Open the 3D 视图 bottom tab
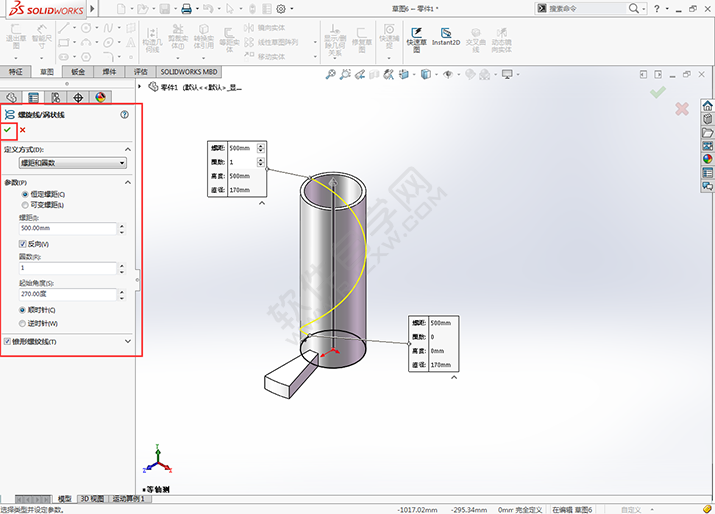Screen dimensions: 715x514 click(91, 498)
